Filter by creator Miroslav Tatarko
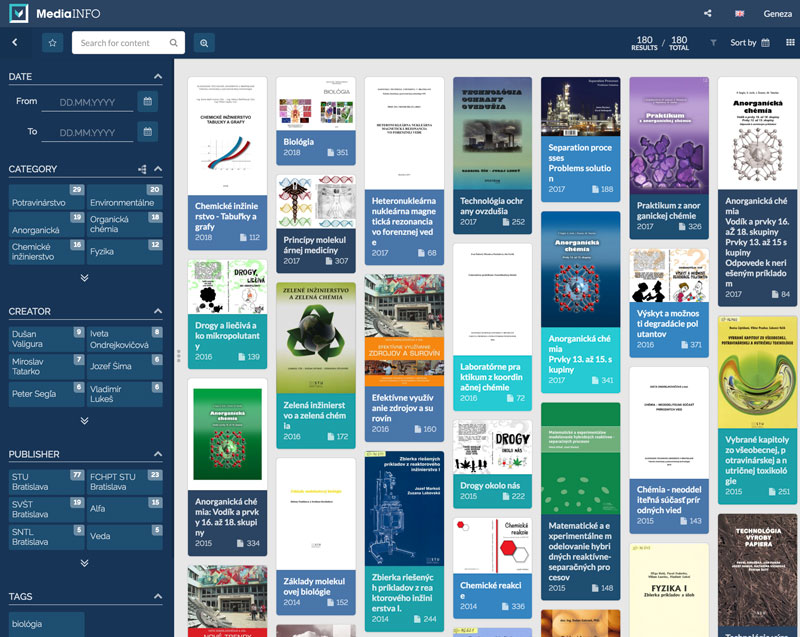 [46, 366]
